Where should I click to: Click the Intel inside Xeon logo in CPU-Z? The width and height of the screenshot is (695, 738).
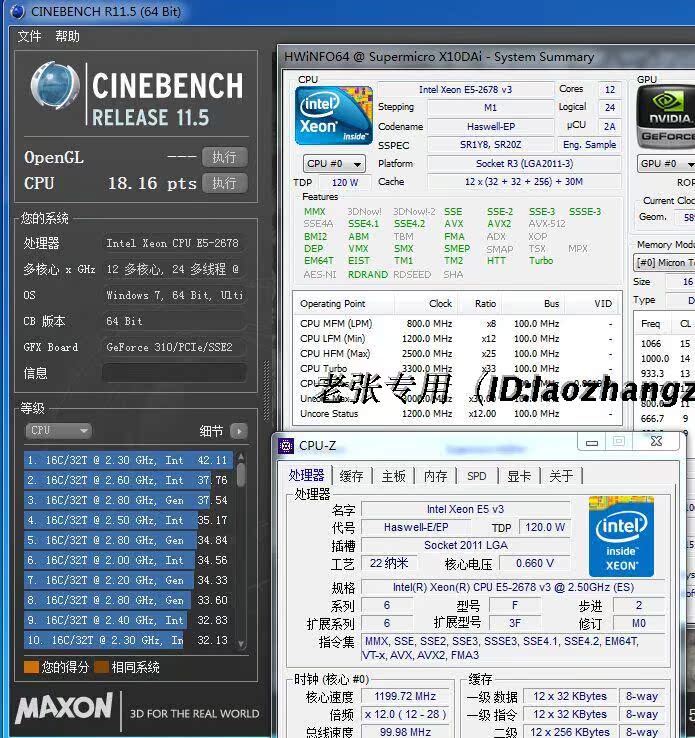click(621, 537)
